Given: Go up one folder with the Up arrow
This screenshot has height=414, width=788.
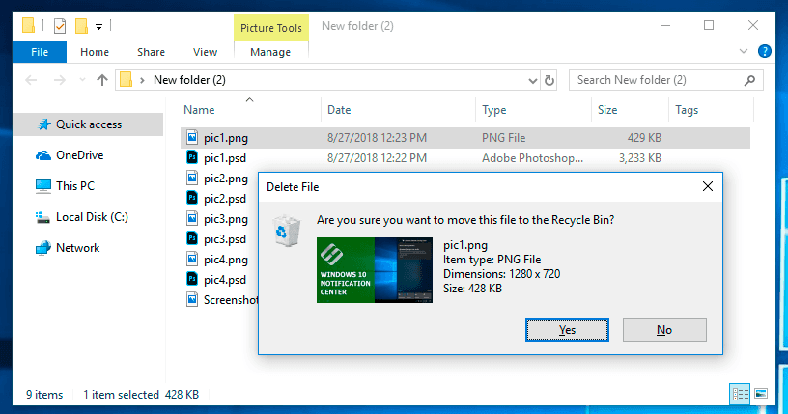Looking at the screenshot, I should click(x=102, y=80).
